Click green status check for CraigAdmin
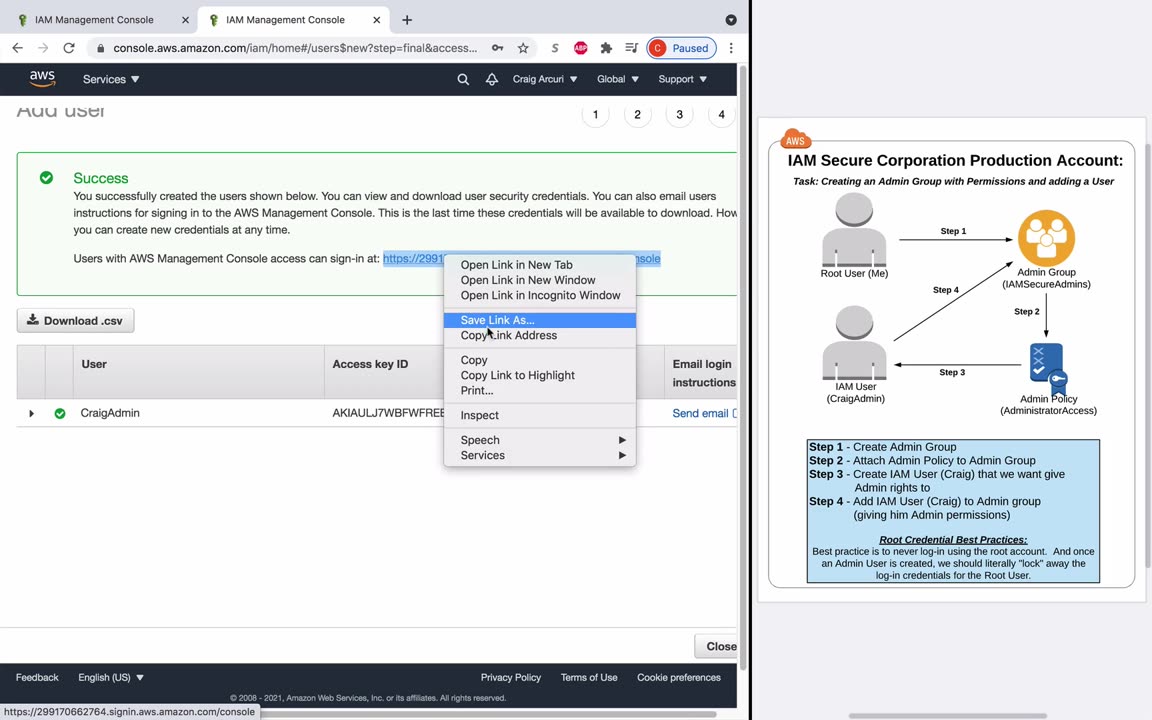This screenshot has height=720, width=1152. tap(60, 414)
